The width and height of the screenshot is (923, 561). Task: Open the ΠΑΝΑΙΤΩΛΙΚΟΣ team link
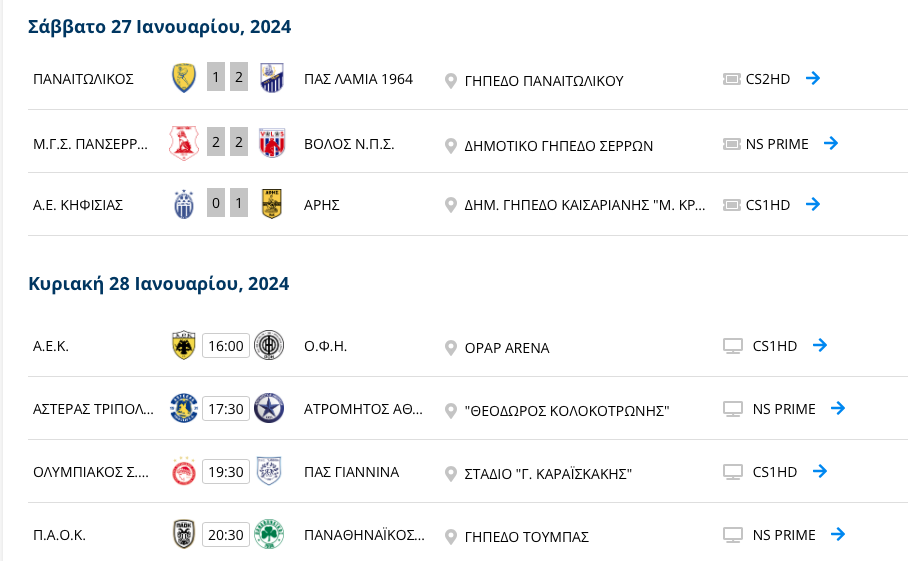coord(83,79)
